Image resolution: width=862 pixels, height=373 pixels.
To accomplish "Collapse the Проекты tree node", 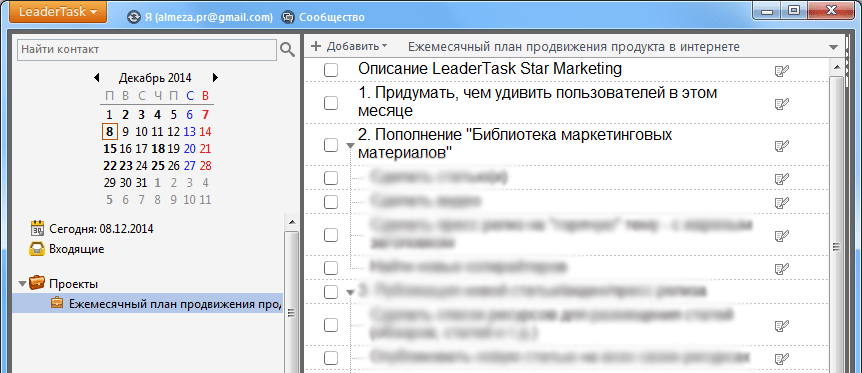I will [22, 284].
